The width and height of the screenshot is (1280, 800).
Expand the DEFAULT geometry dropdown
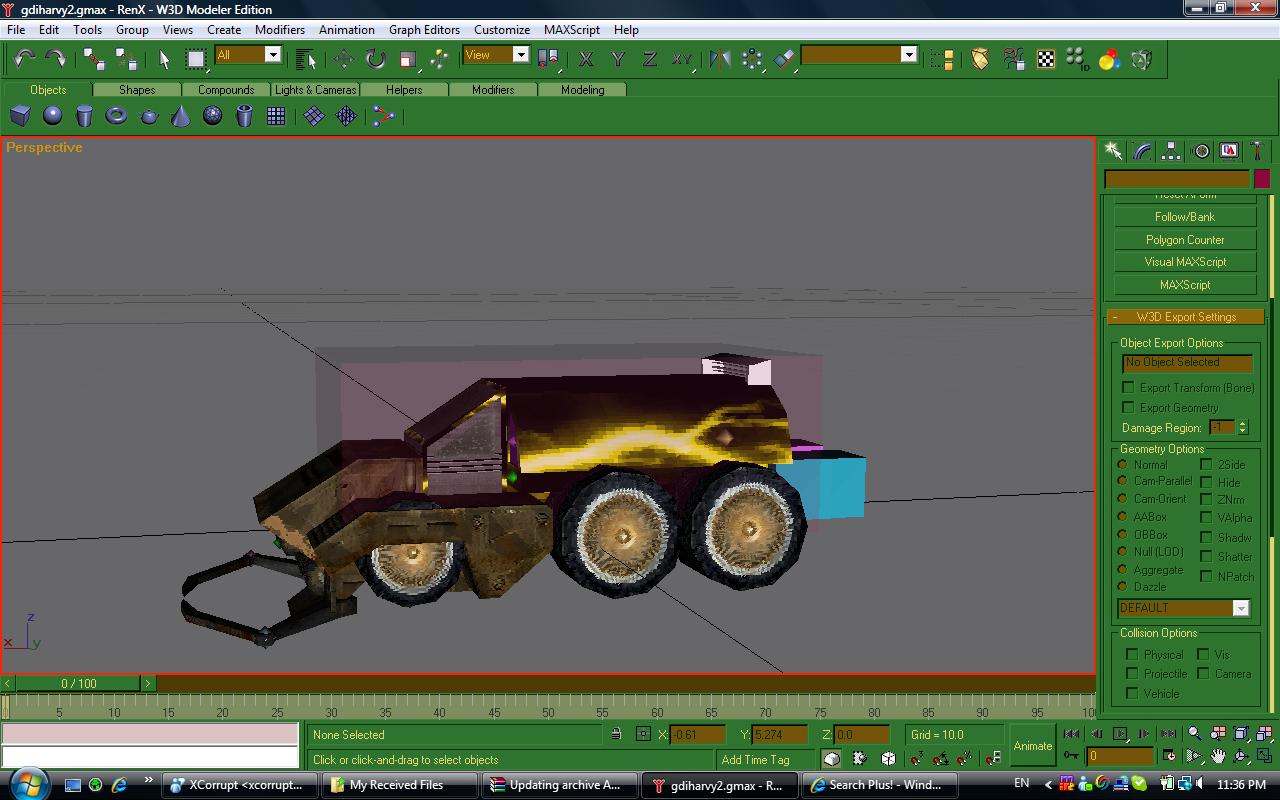[1240, 608]
